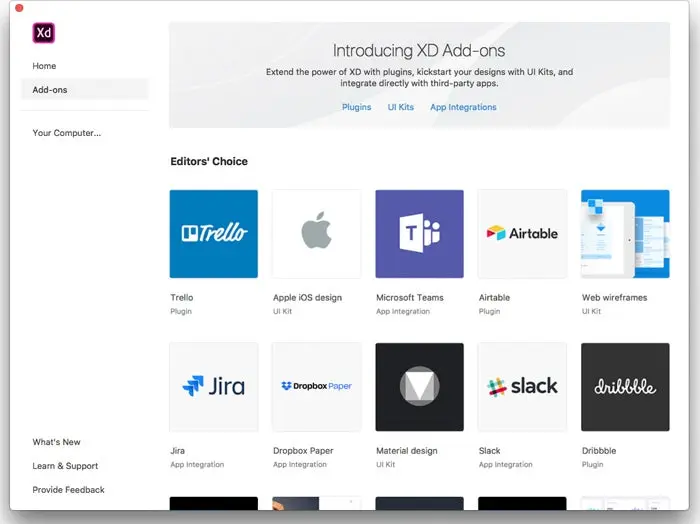Open Learn & Support
700x524 pixels.
(x=65, y=466)
